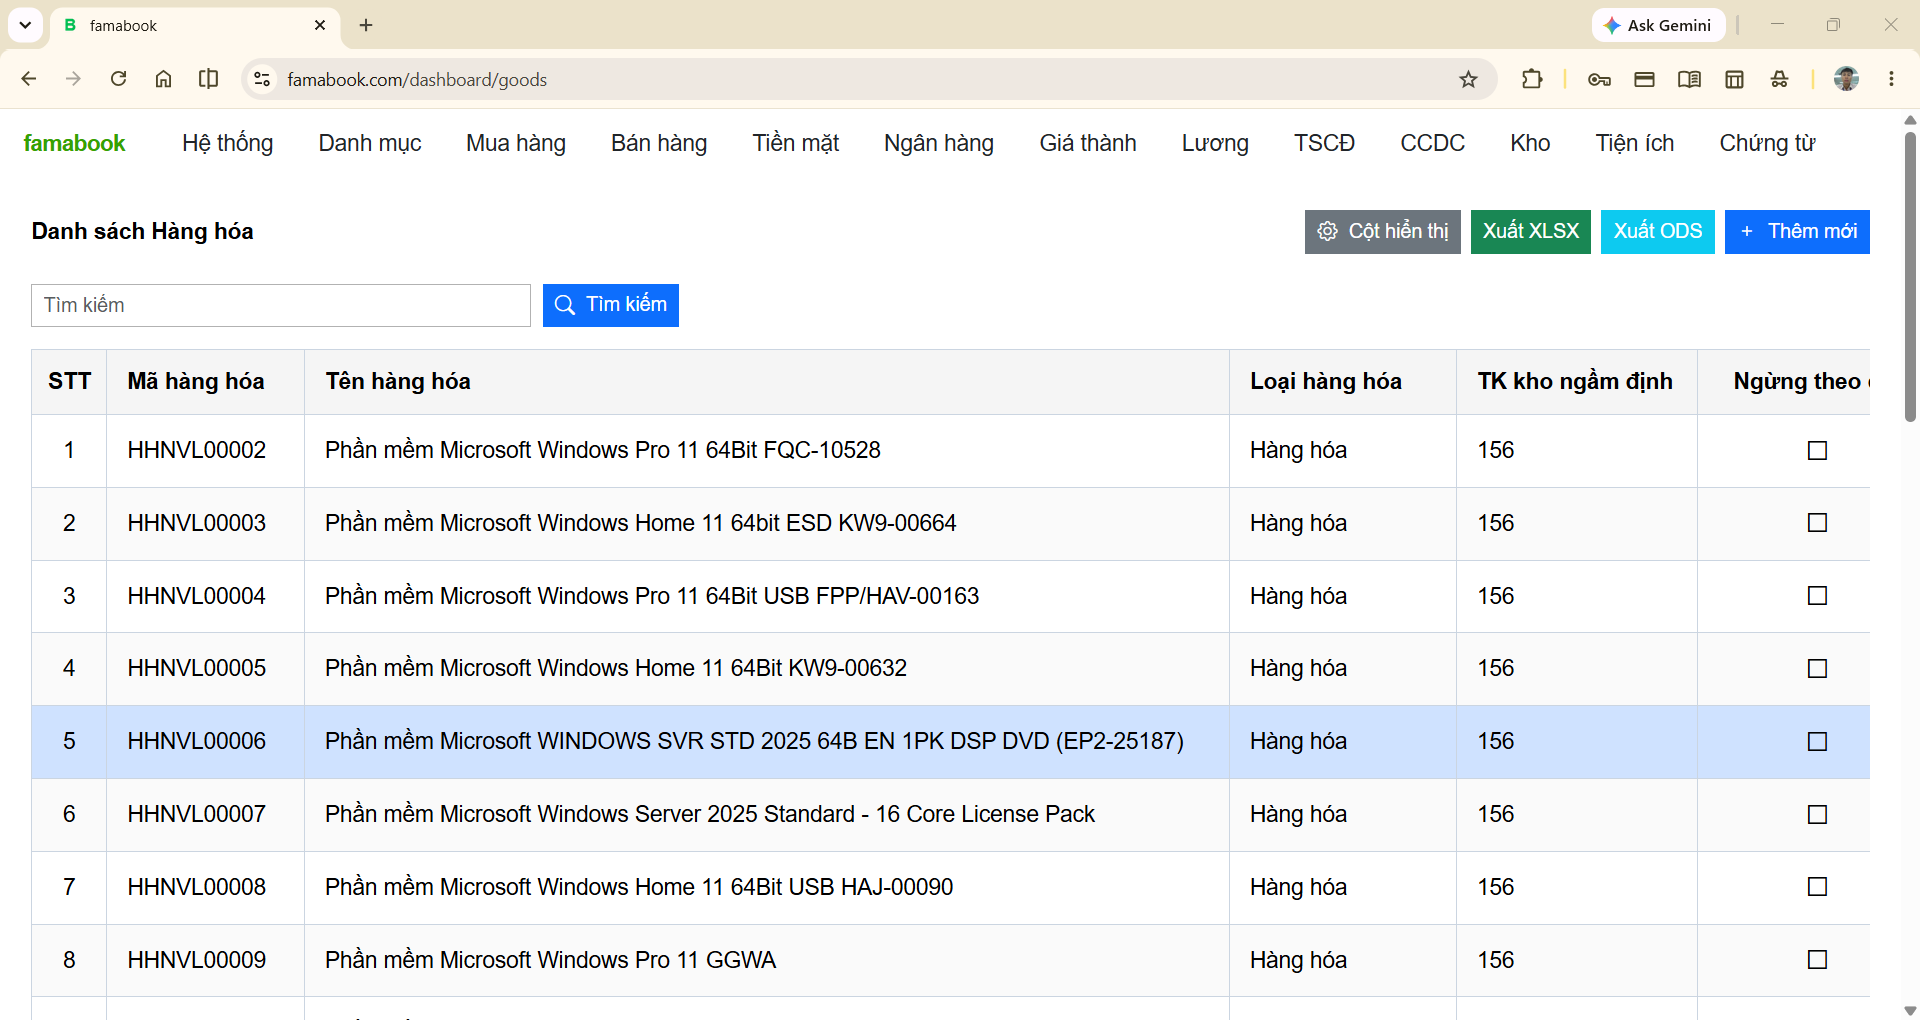
Task: Select 'Windows Pro 11 64Bit FQC-10528' row name
Action: click(x=603, y=450)
